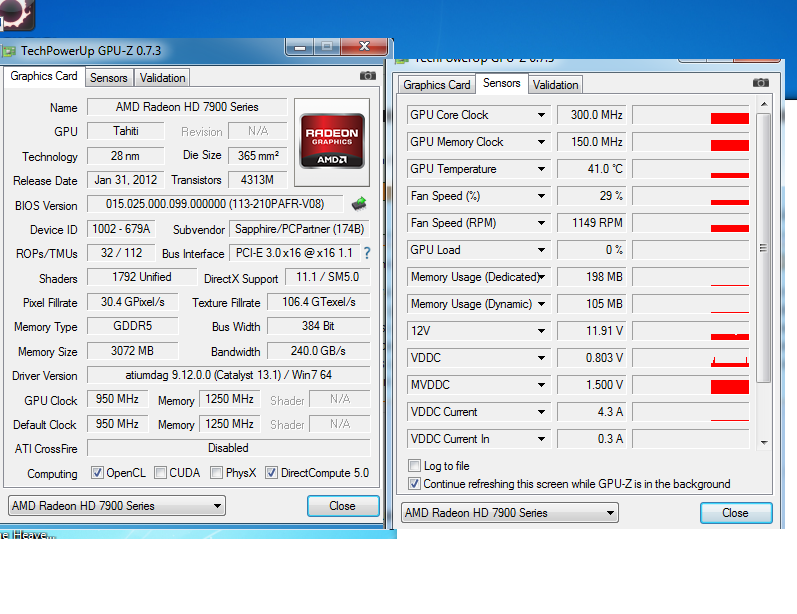The image size is (797, 614).
Task: Click the BIOS Version value field
Action: (x=215, y=204)
